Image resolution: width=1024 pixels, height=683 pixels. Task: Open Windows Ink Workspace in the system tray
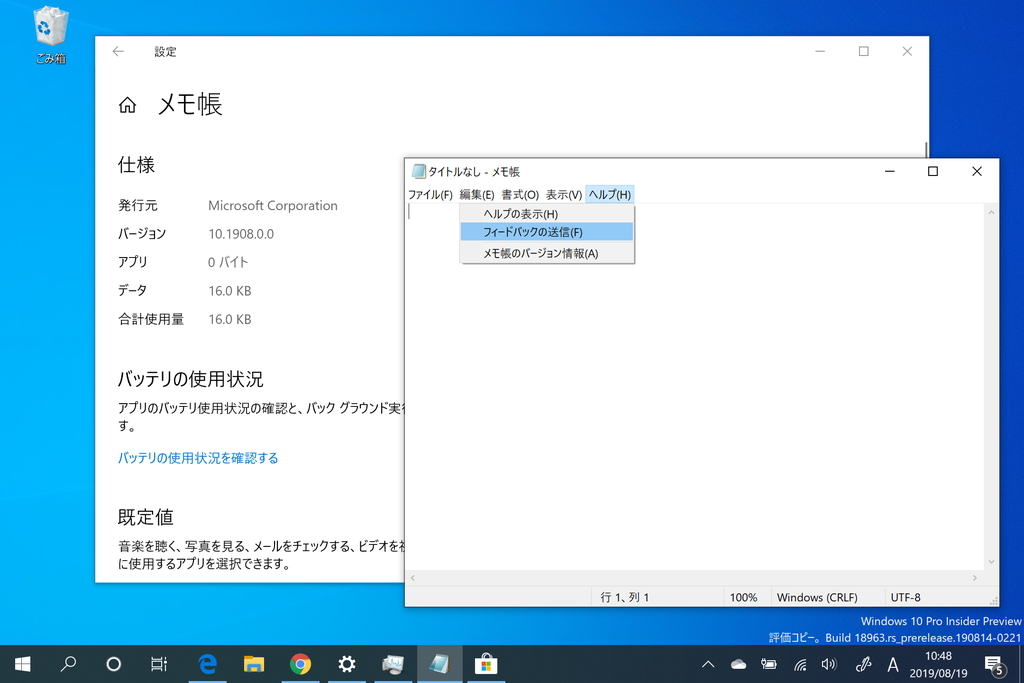point(862,664)
